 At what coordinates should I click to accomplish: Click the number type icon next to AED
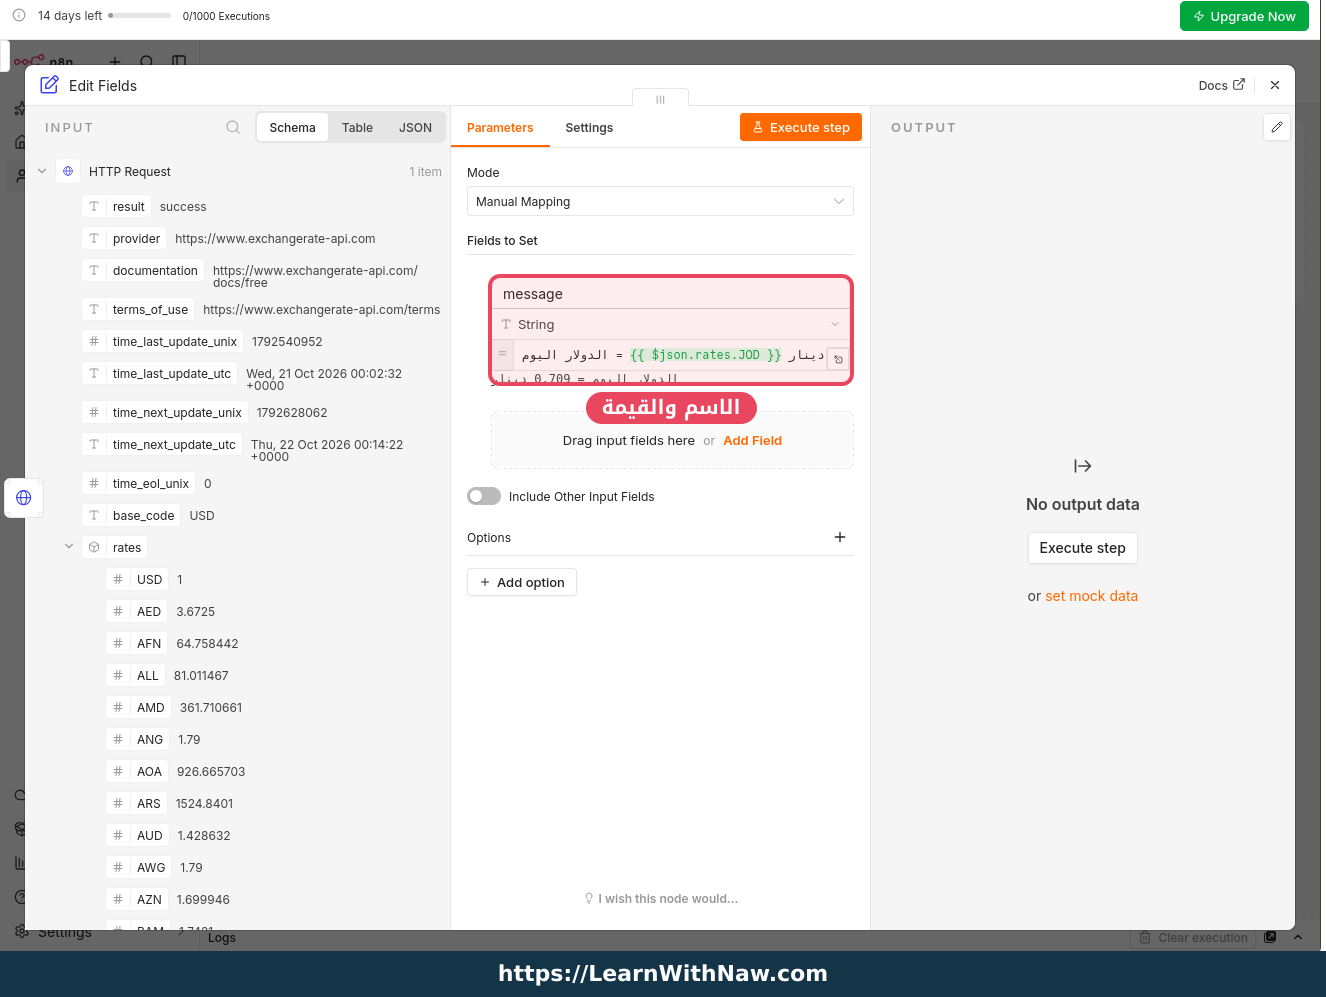[x=118, y=611]
